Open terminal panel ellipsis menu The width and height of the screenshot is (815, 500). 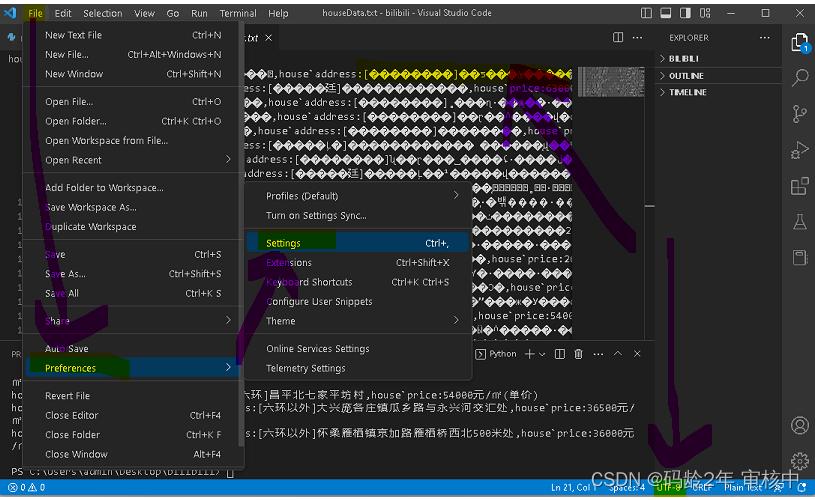598,354
